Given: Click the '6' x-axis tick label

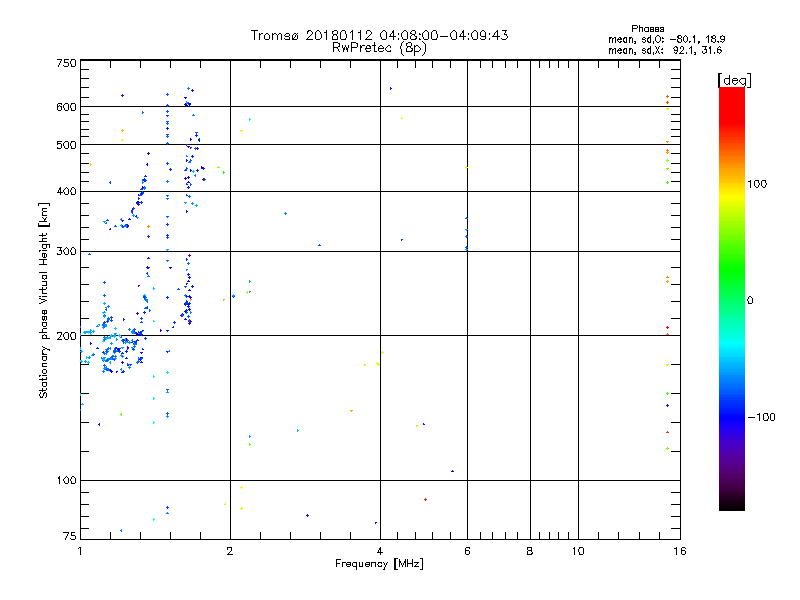Looking at the screenshot, I should tap(467, 551).
